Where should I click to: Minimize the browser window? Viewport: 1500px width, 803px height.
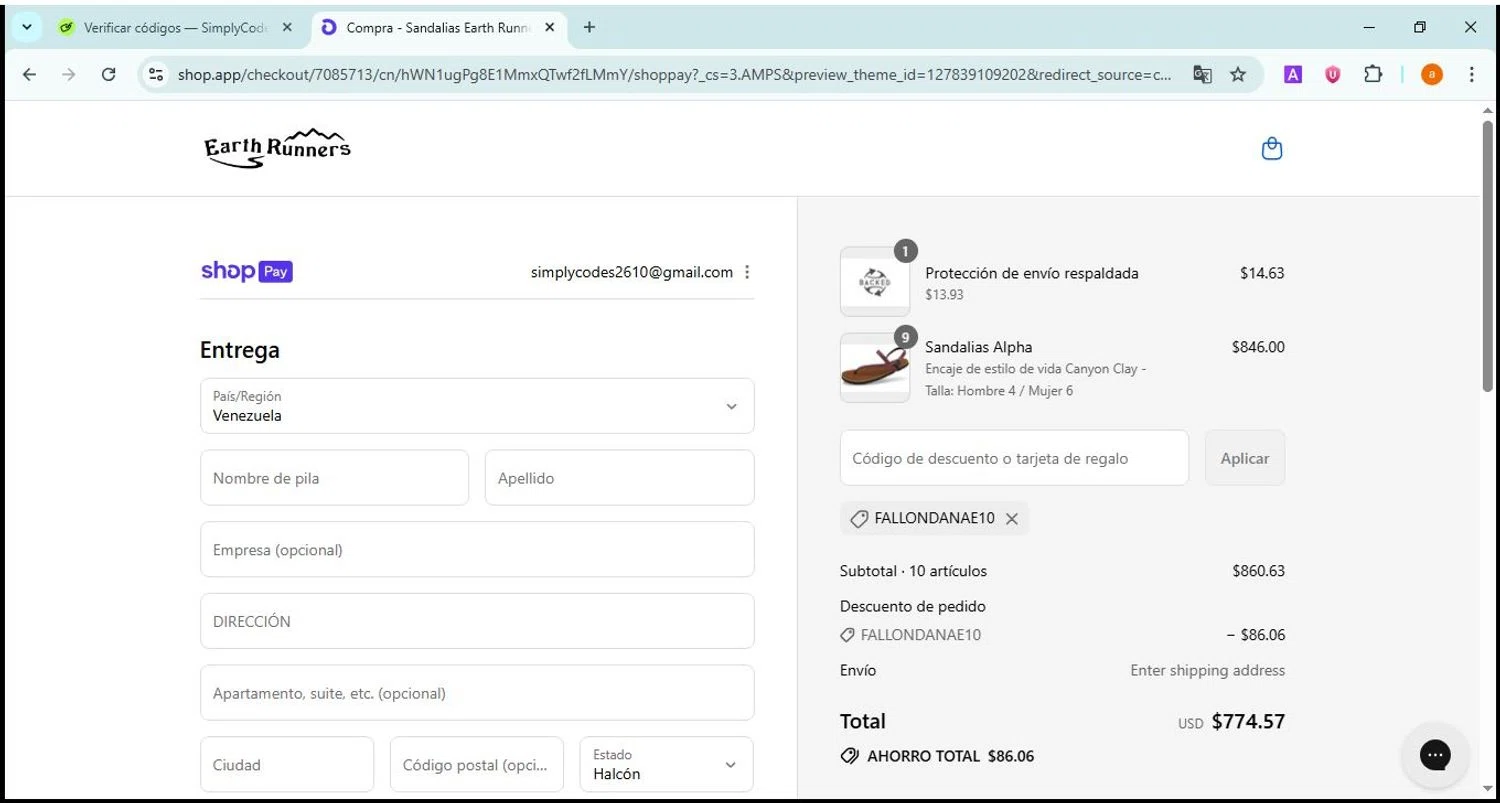pyautogui.click(x=1369, y=27)
